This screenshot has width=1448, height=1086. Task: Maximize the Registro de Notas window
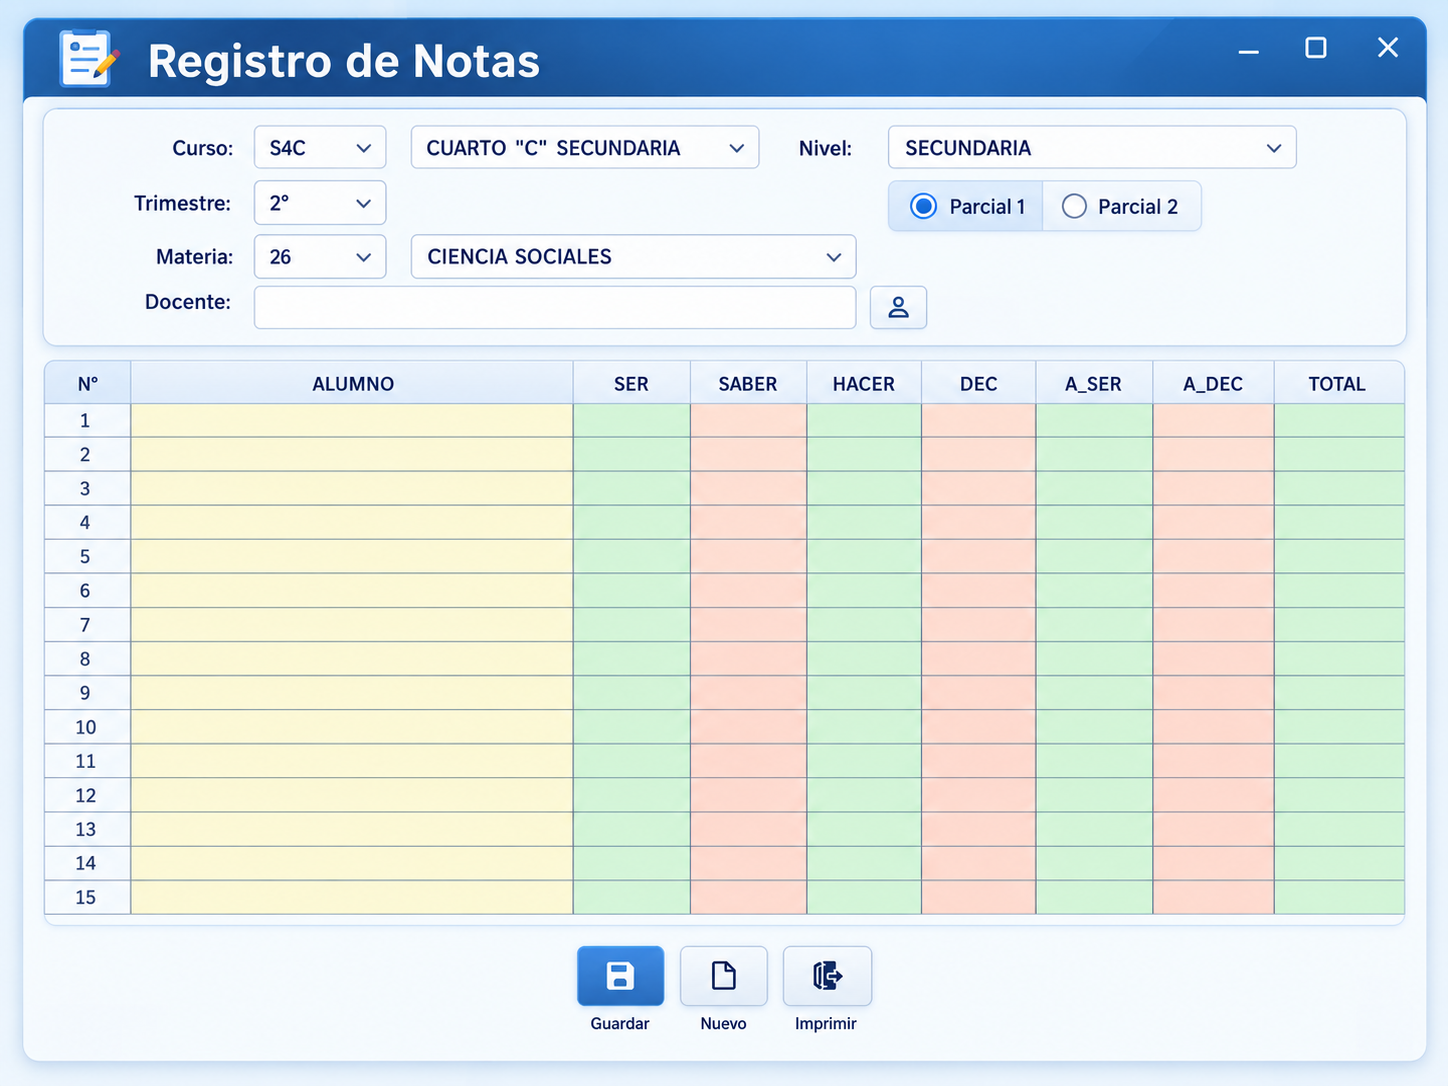pyautogui.click(x=1316, y=48)
